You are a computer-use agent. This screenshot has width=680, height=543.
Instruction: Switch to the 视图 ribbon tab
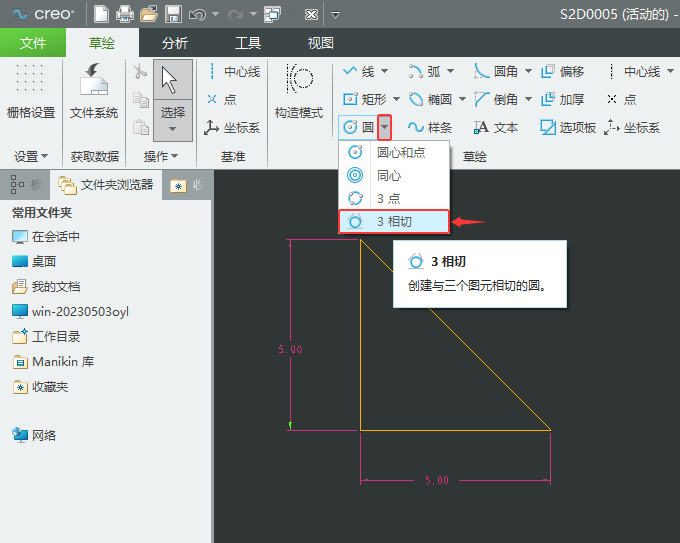[x=320, y=43]
